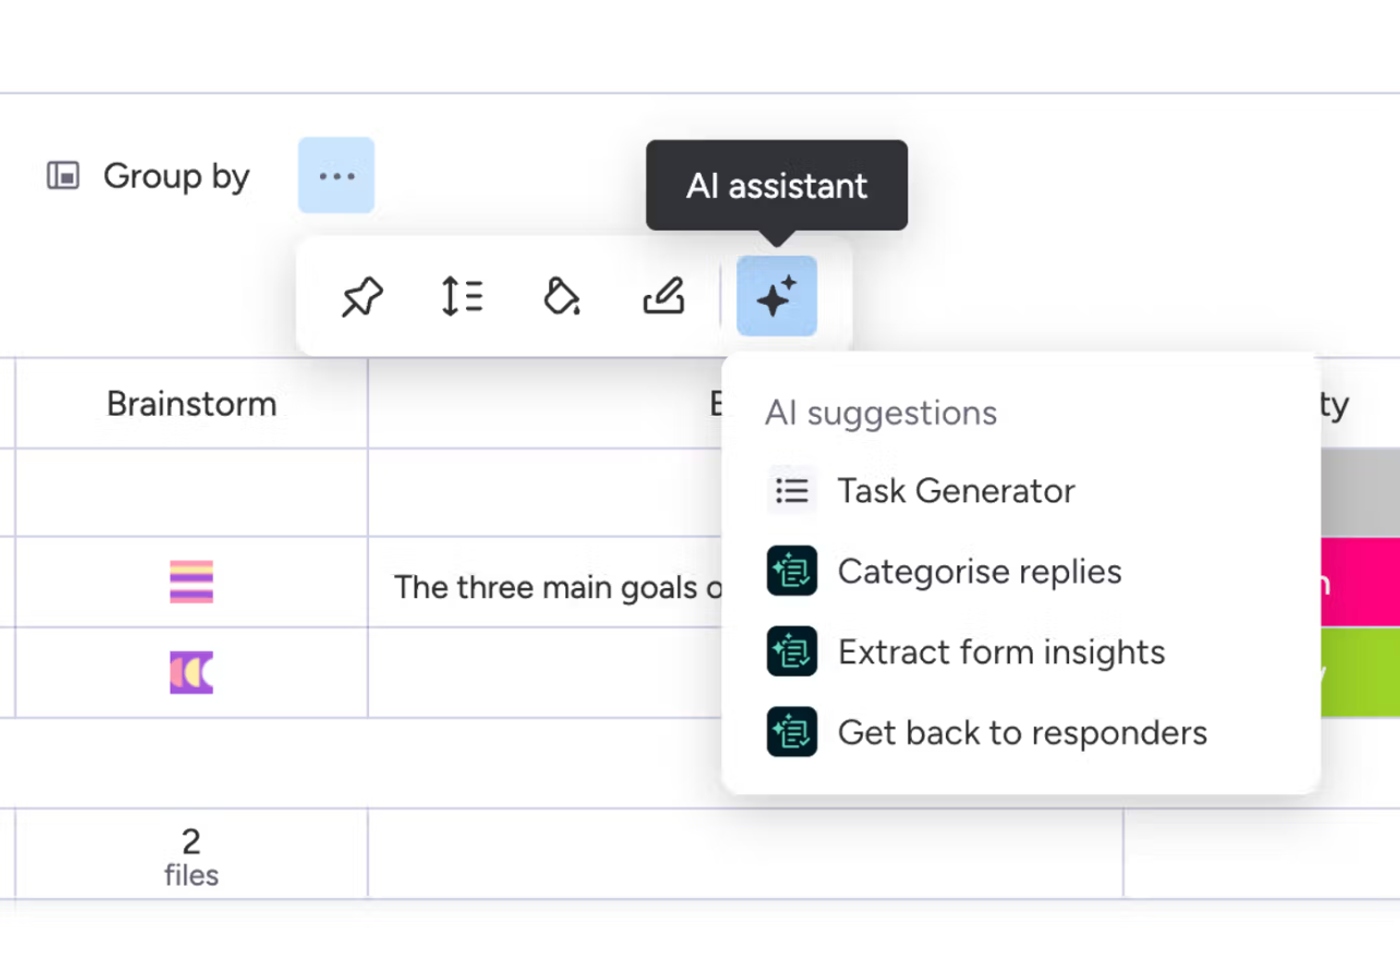Screen dimensions: 1400x955
Task: Open the Group by option
Action: pos(148,176)
